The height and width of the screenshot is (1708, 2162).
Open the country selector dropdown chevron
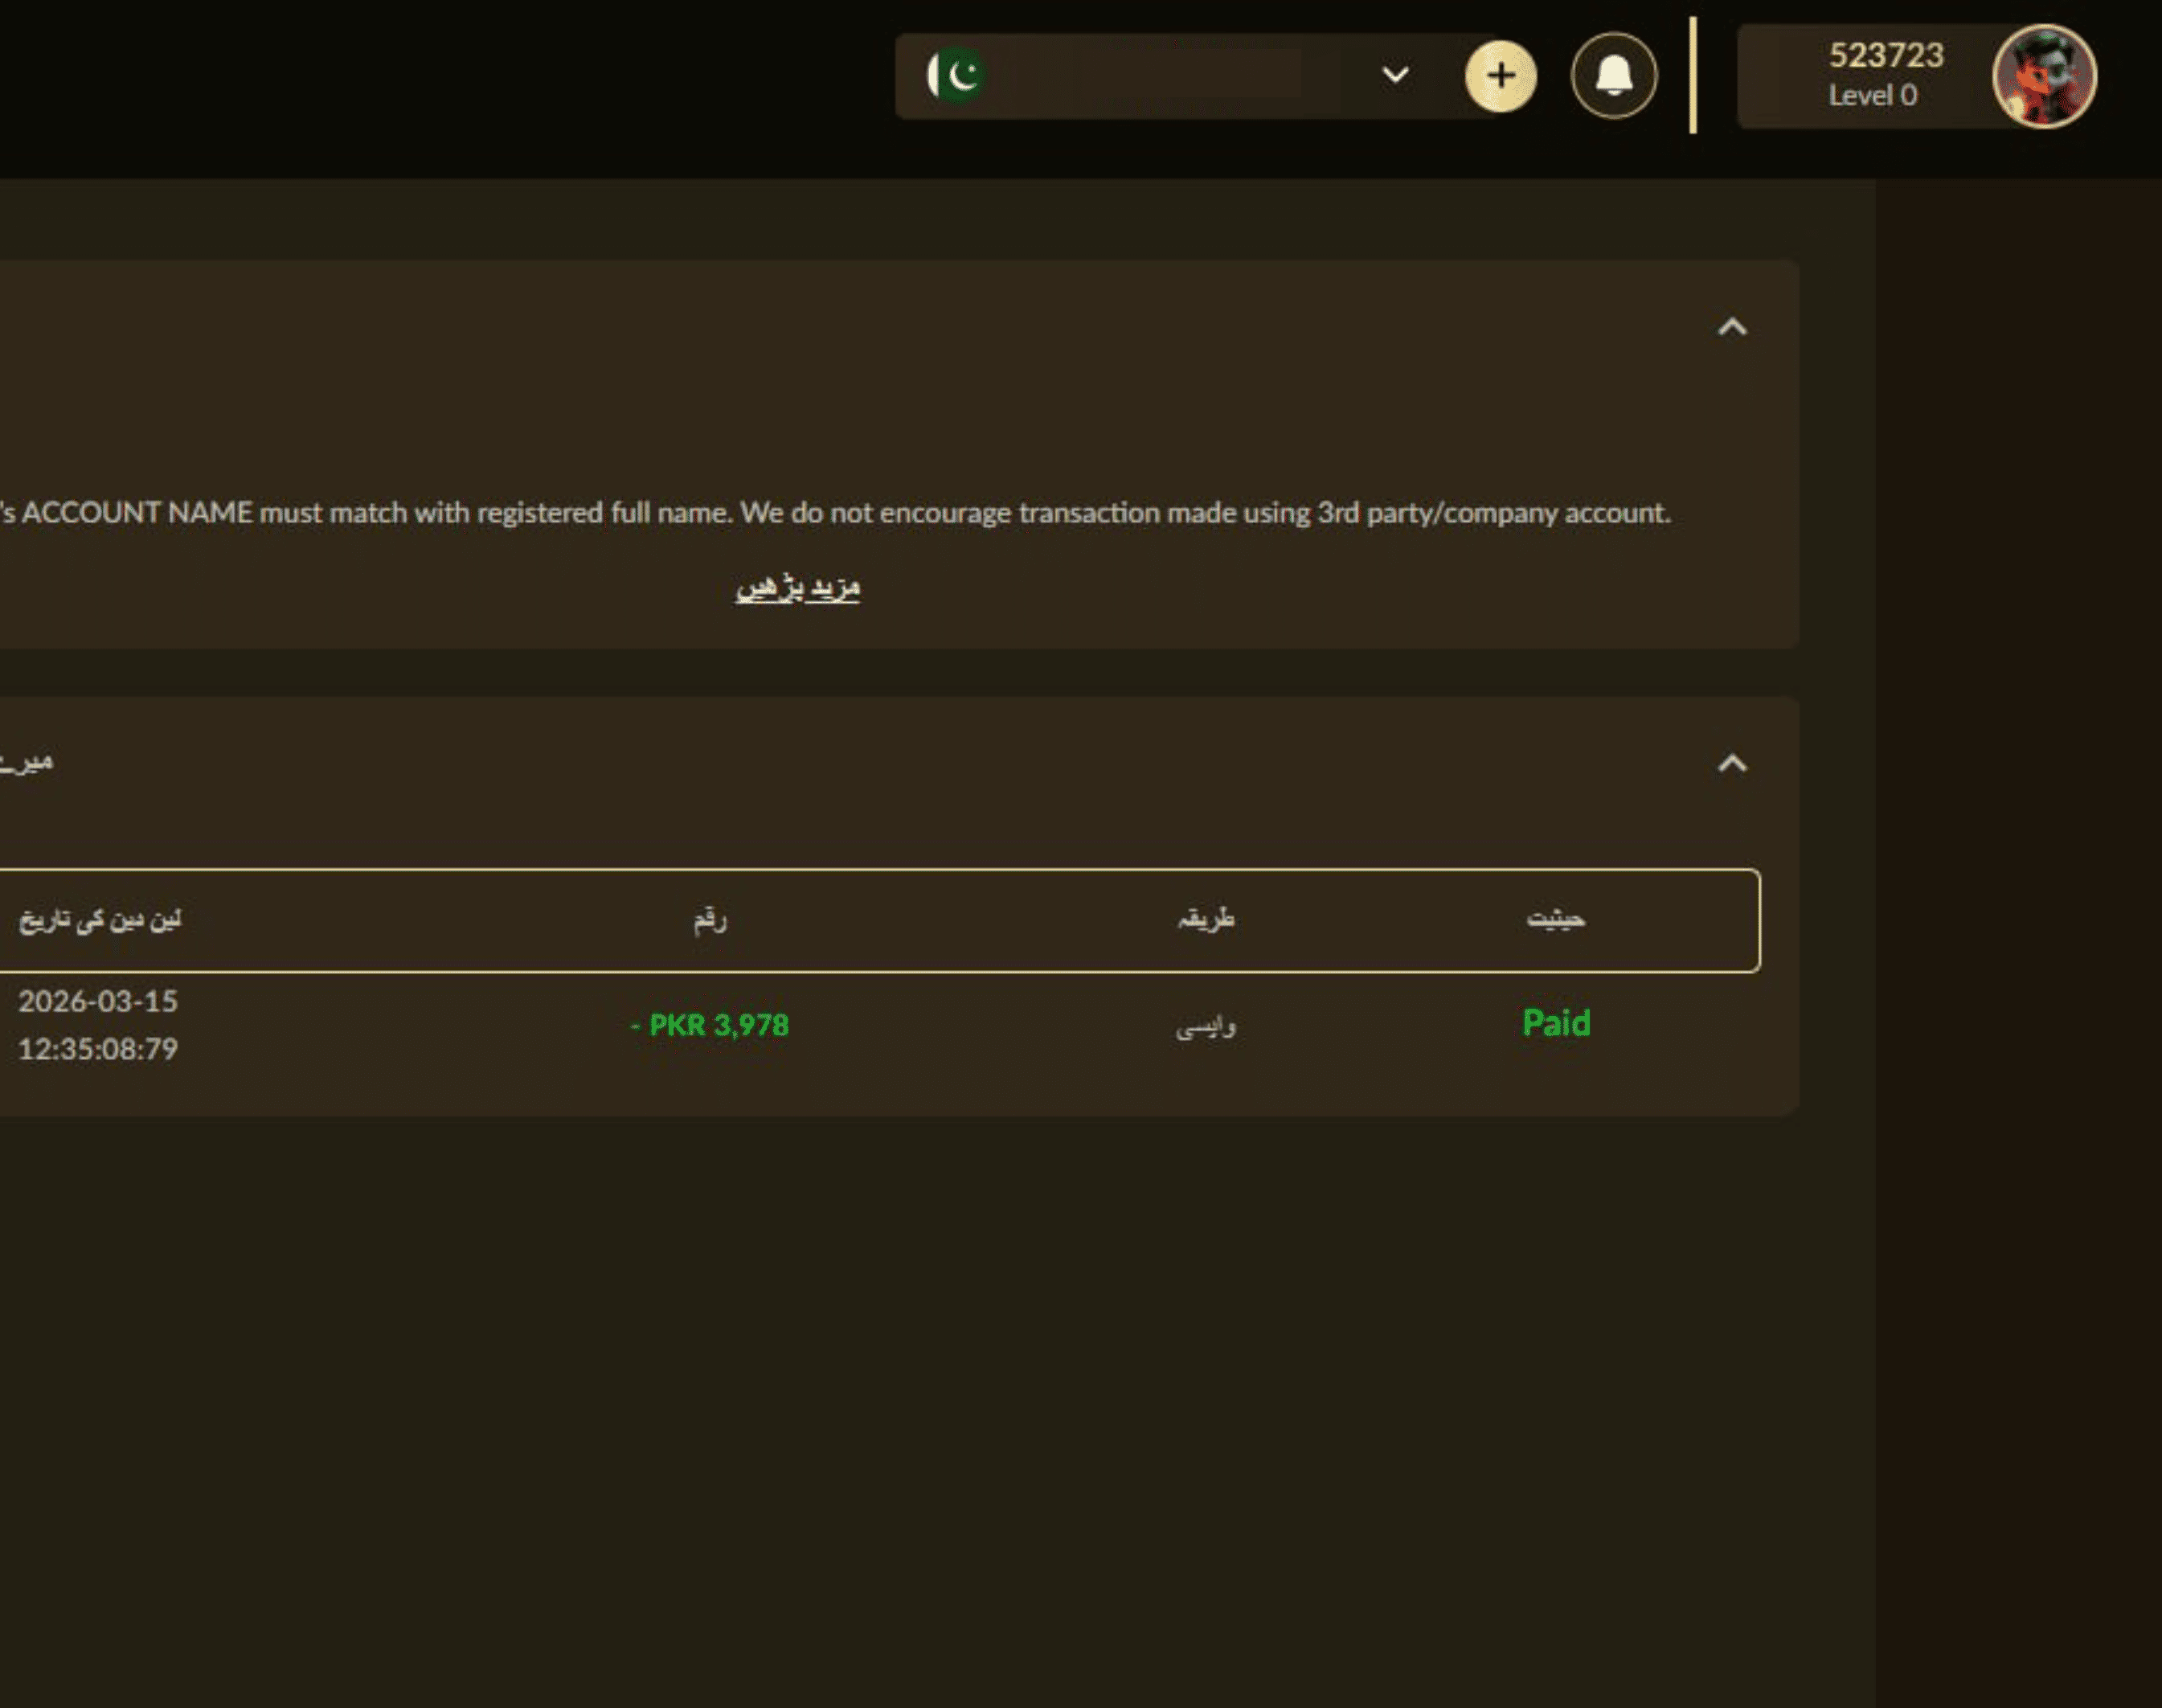[x=1394, y=75]
